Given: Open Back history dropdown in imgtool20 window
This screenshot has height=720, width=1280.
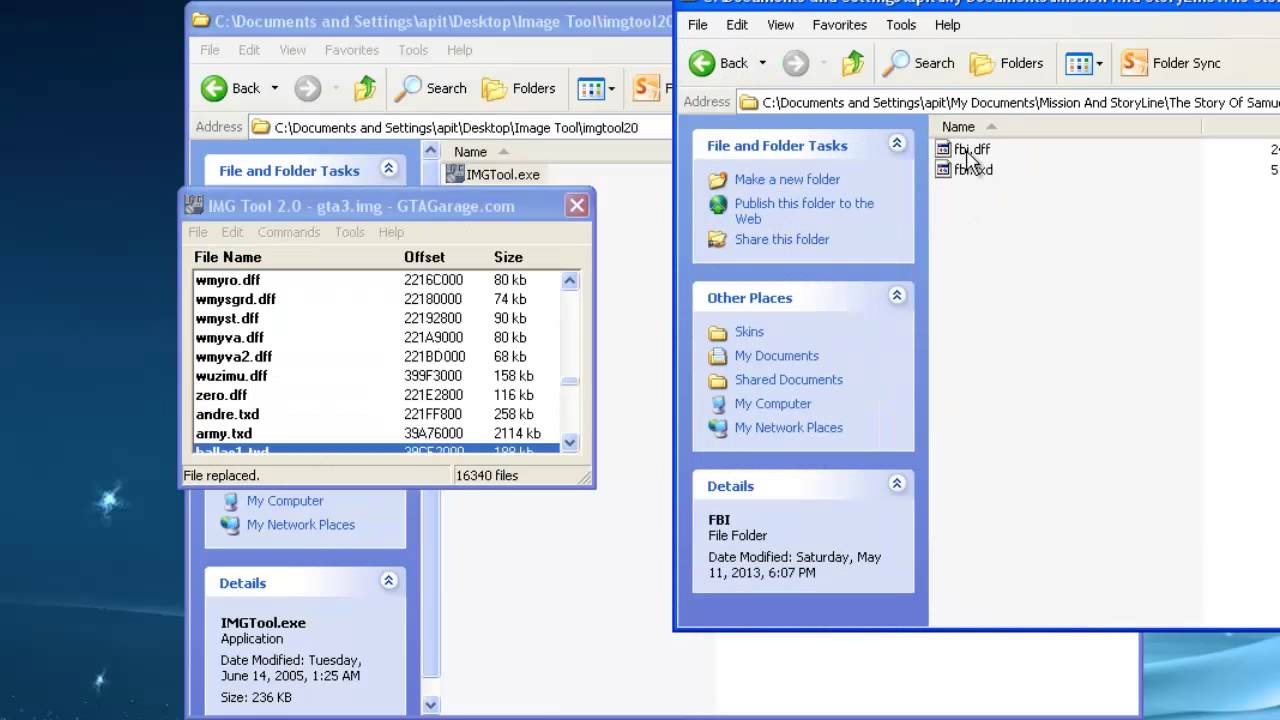Looking at the screenshot, I should [x=274, y=88].
